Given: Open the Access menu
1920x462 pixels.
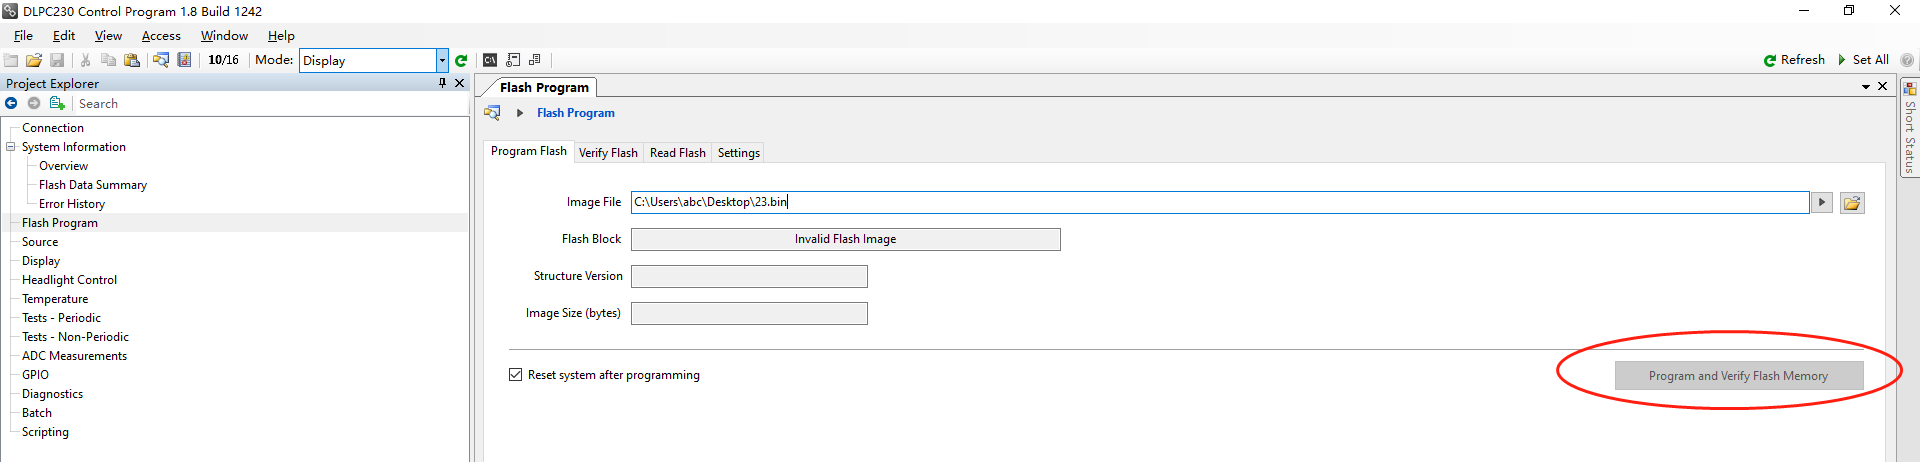Looking at the screenshot, I should pyautogui.click(x=161, y=36).
